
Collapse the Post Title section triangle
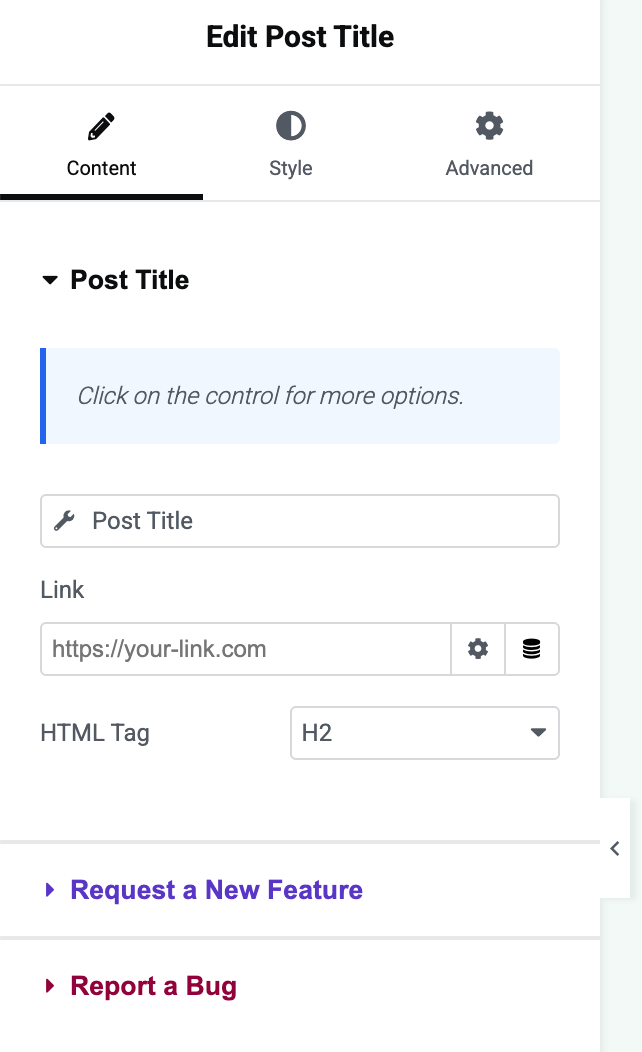coord(50,281)
